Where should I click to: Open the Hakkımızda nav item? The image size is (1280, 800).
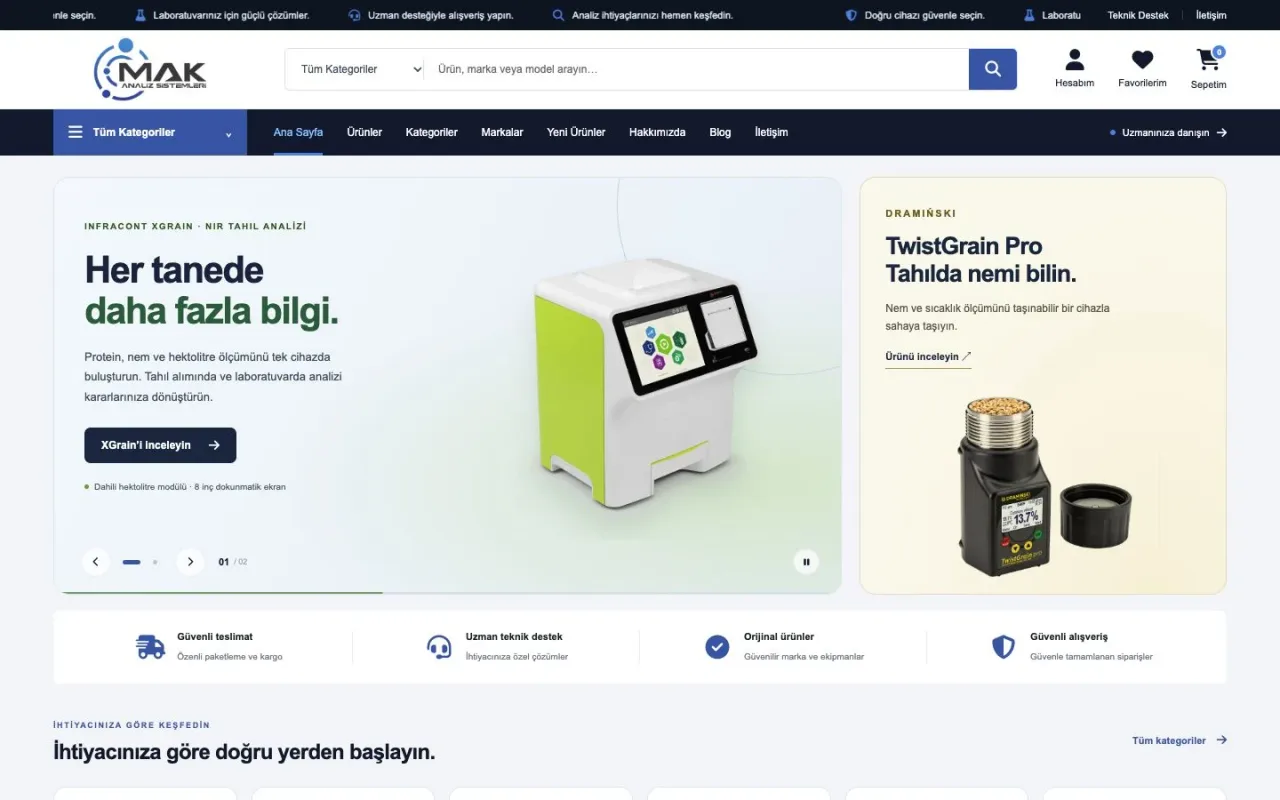point(657,132)
